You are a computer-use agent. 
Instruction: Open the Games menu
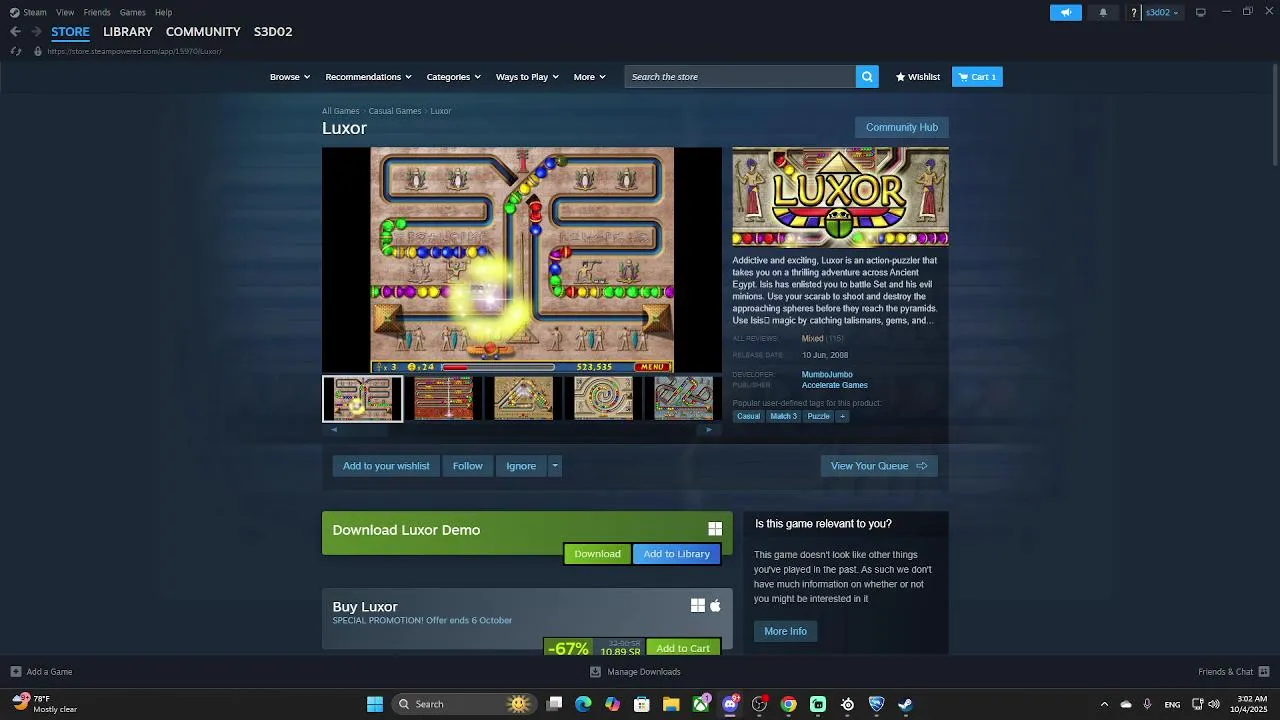click(132, 12)
